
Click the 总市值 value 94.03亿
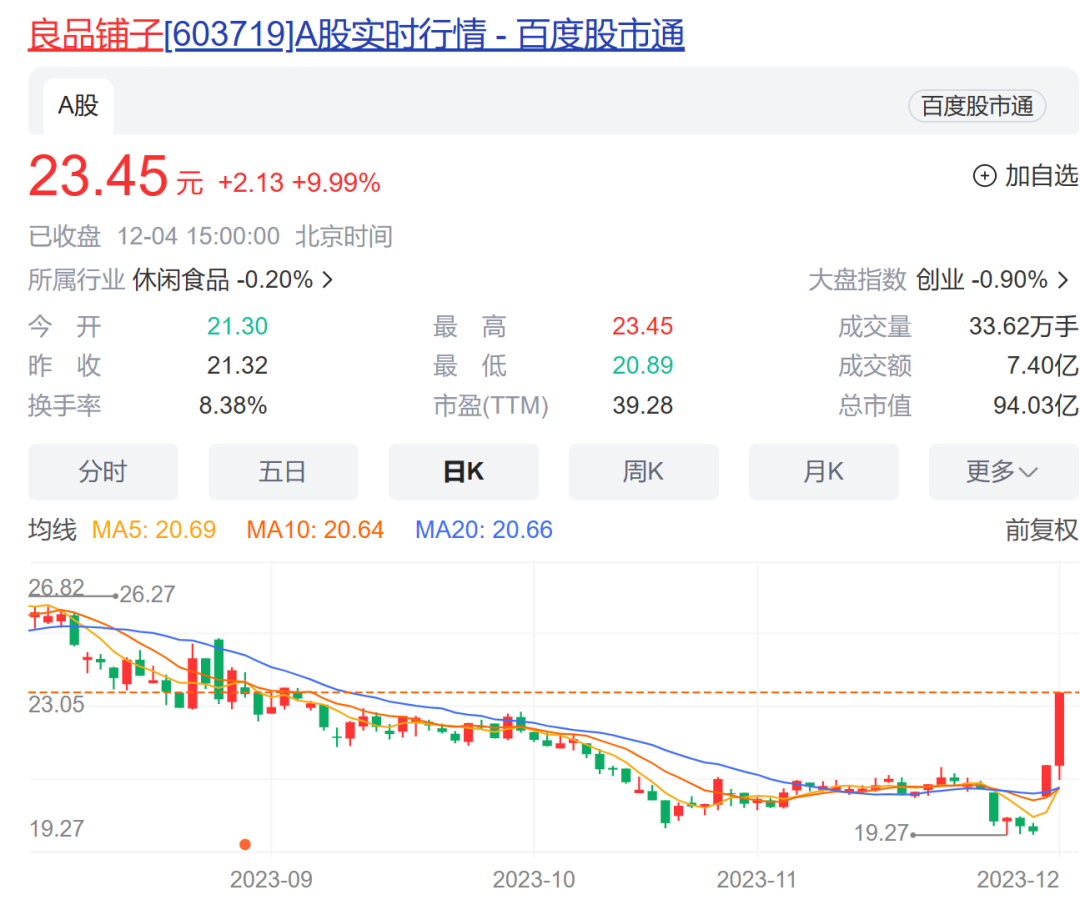tap(1035, 405)
